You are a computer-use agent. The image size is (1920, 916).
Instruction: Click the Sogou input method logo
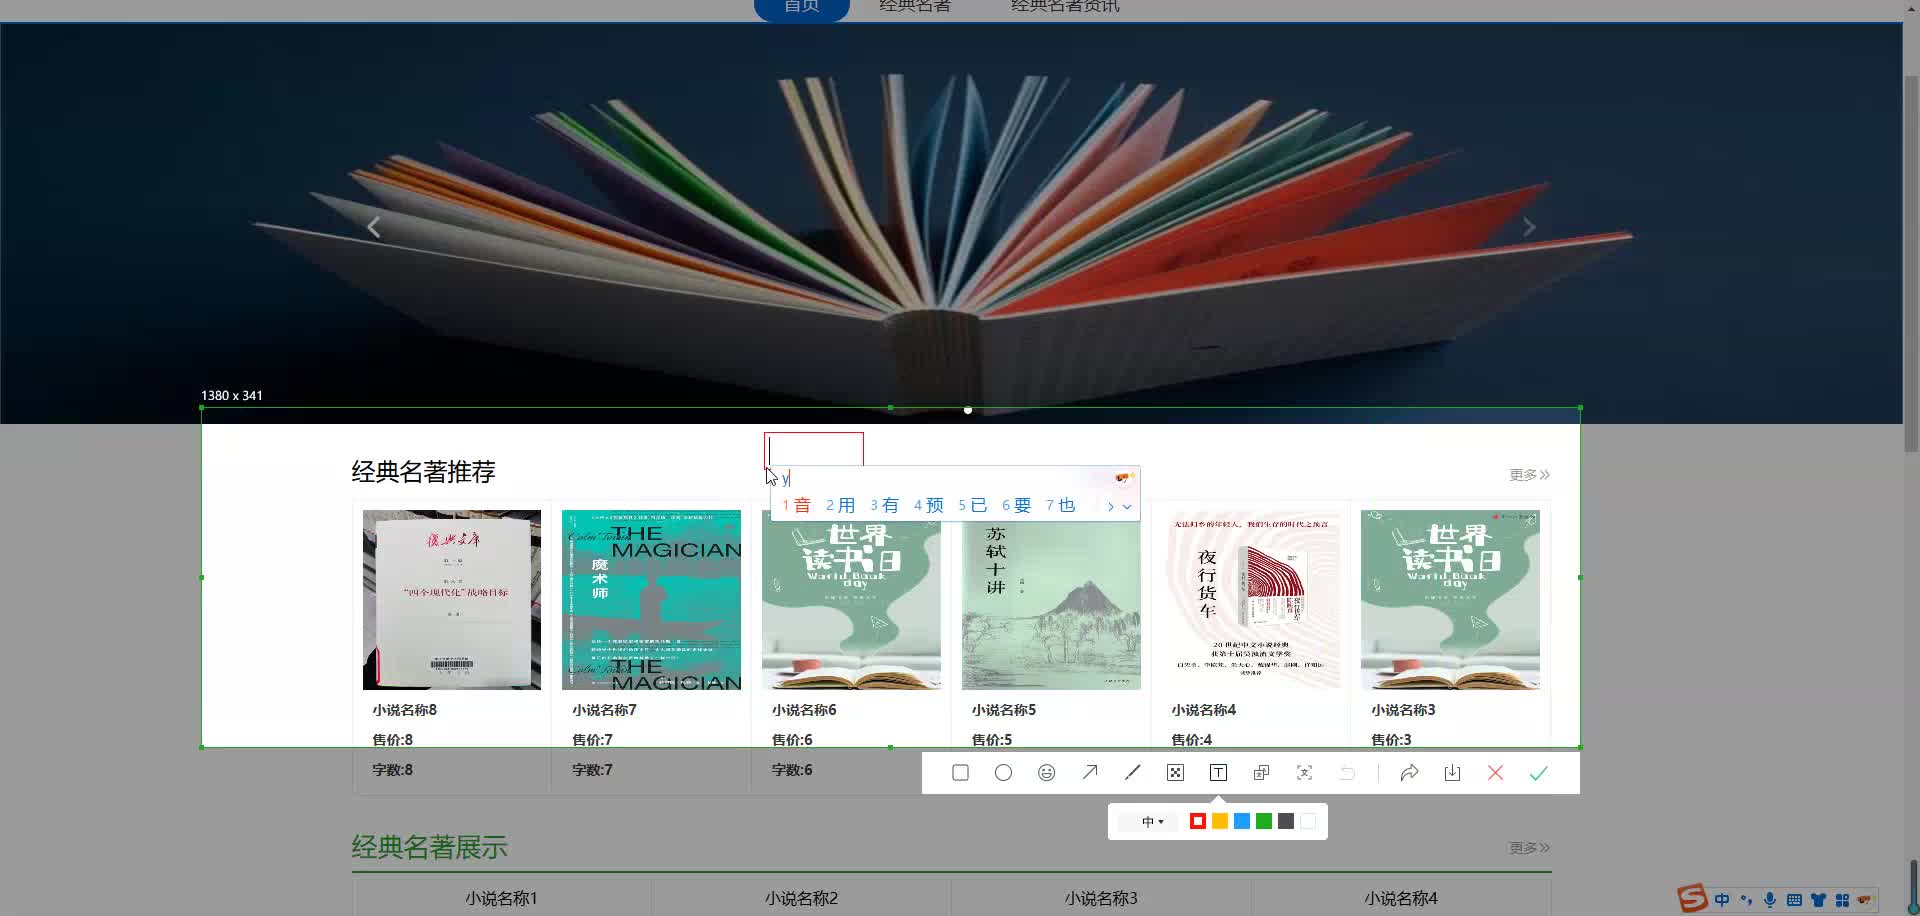(1693, 898)
